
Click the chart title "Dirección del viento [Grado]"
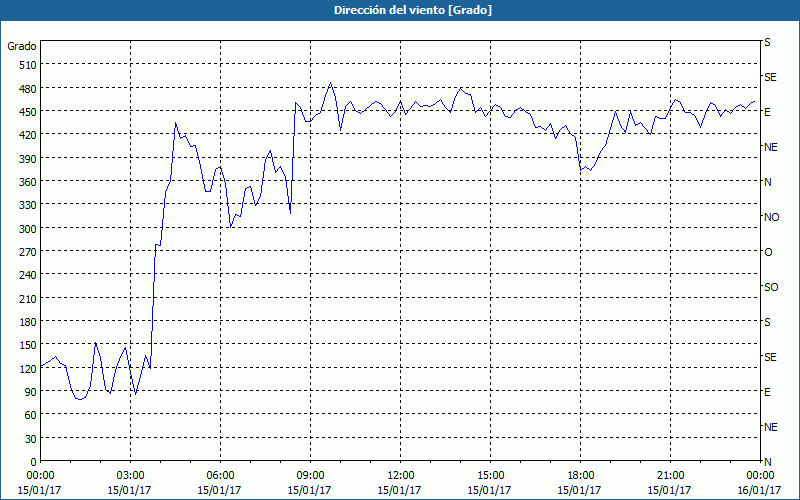click(413, 10)
